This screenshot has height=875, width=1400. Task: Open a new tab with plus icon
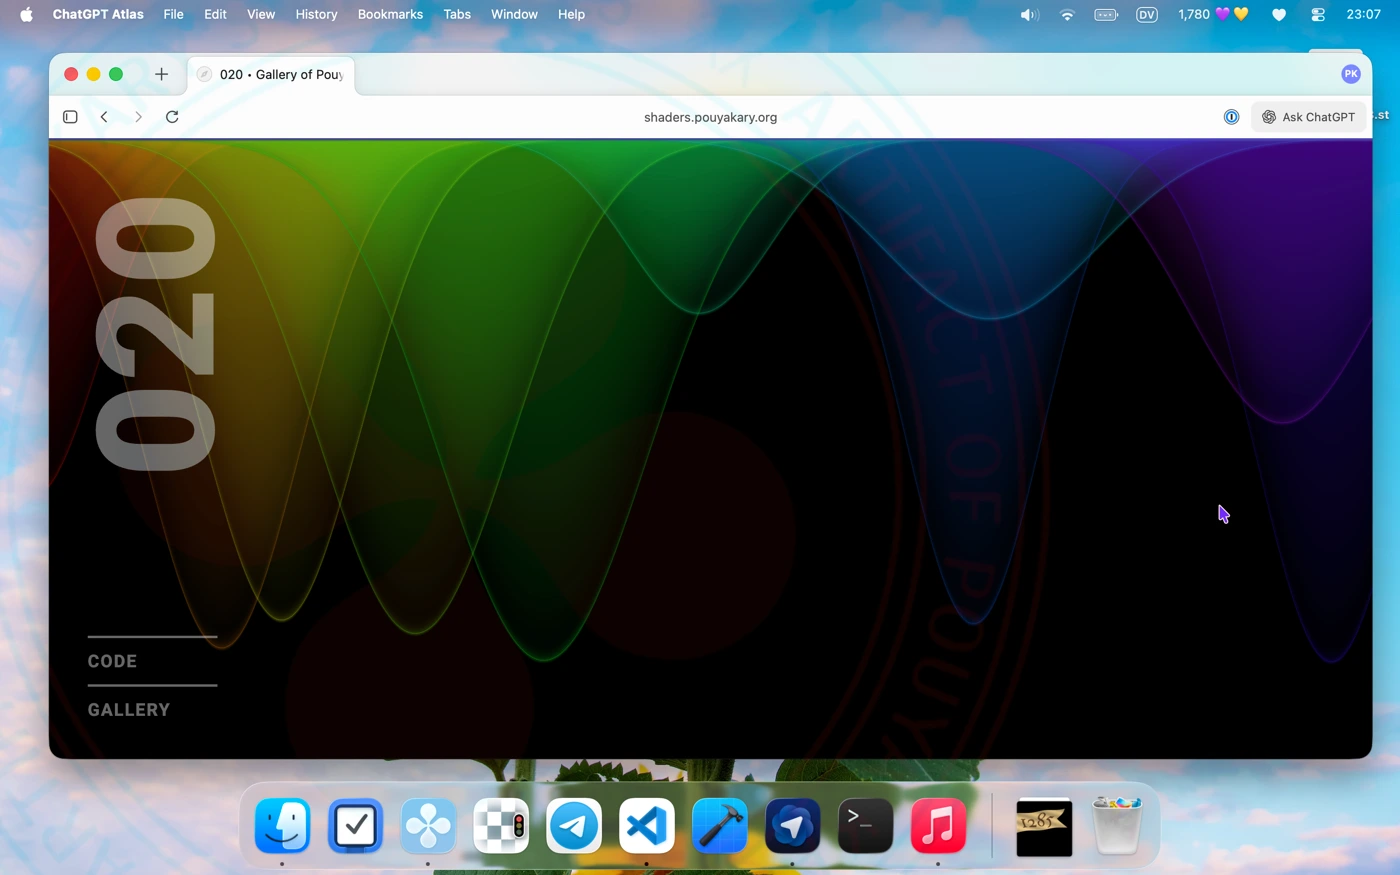(x=161, y=74)
